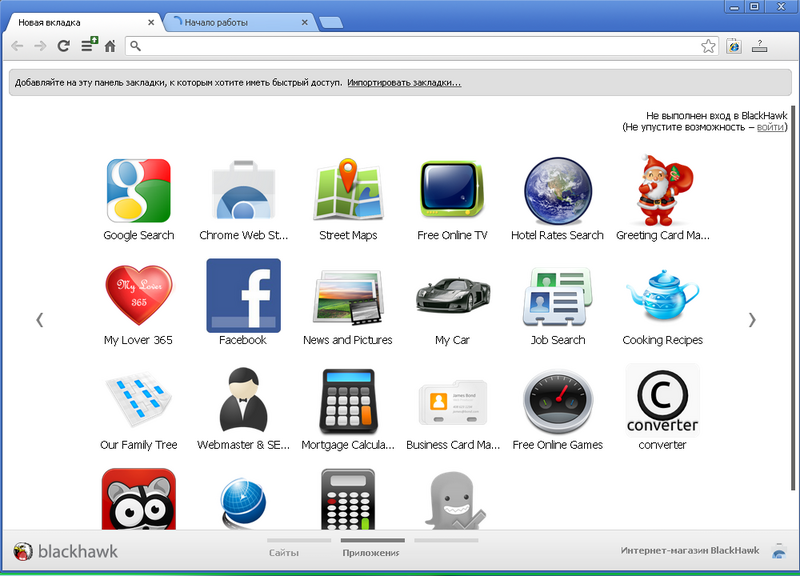The height and width of the screenshot is (576, 800).
Task: Open the Mortgage Calculator app
Action: pos(348,401)
